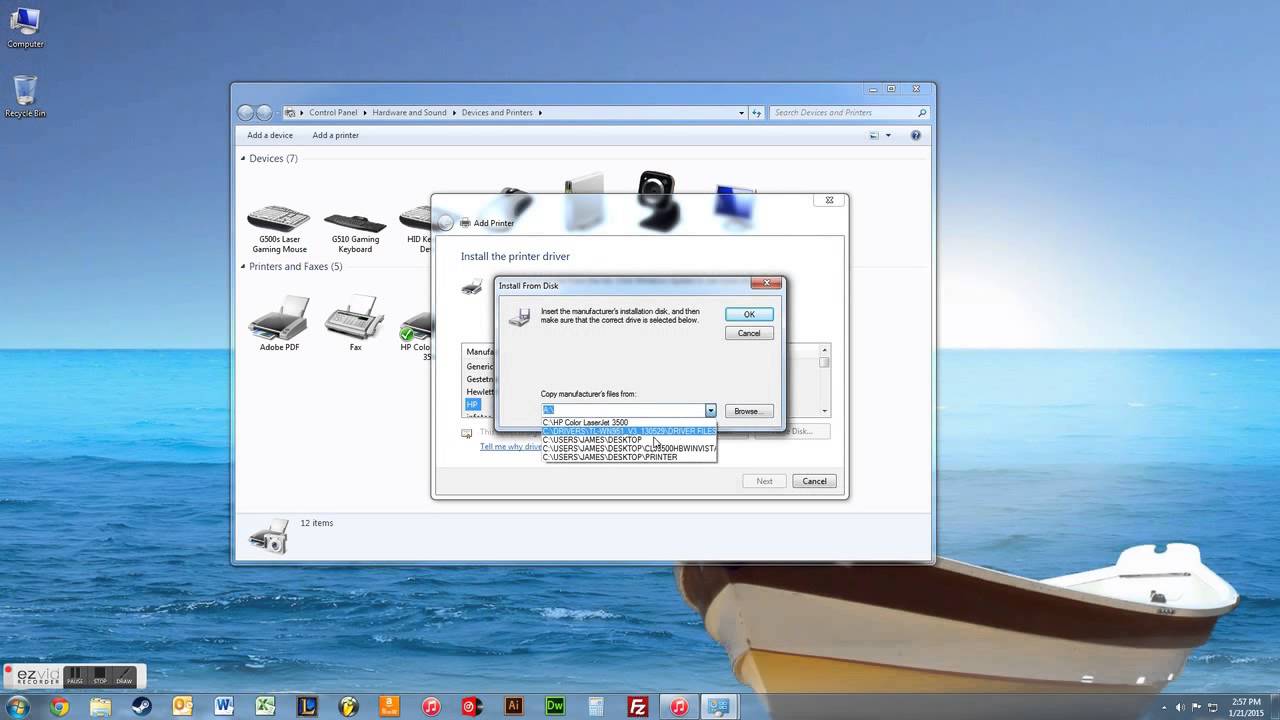Open Windows Explorer from taskbar

pyautogui.click(x=101, y=707)
